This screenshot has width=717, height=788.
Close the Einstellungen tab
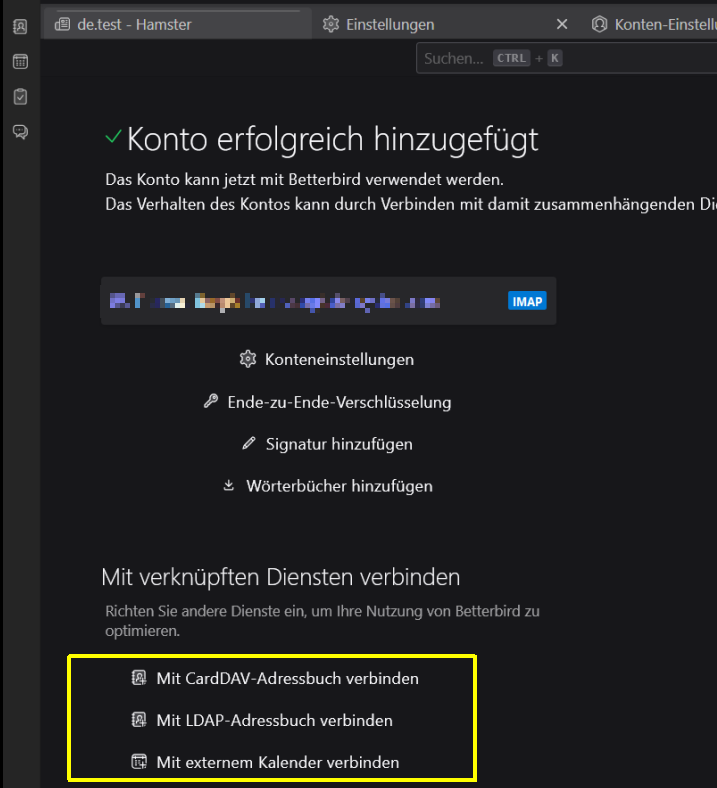pyautogui.click(x=562, y=24)
